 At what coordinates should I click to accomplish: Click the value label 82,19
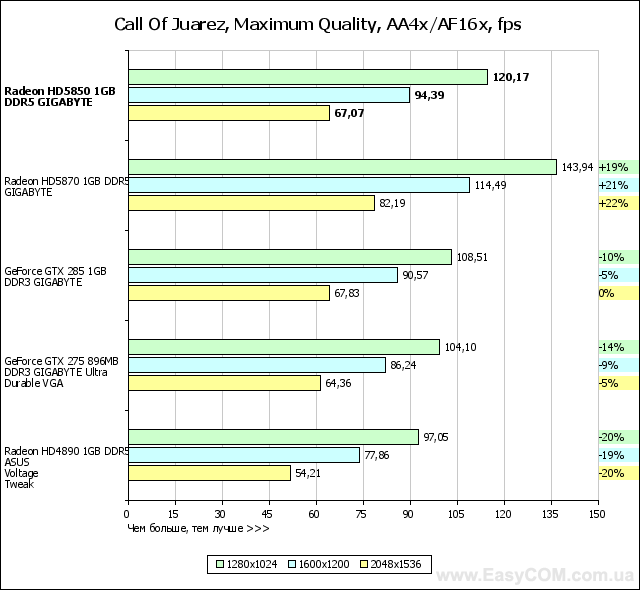(x=393, y=203)
